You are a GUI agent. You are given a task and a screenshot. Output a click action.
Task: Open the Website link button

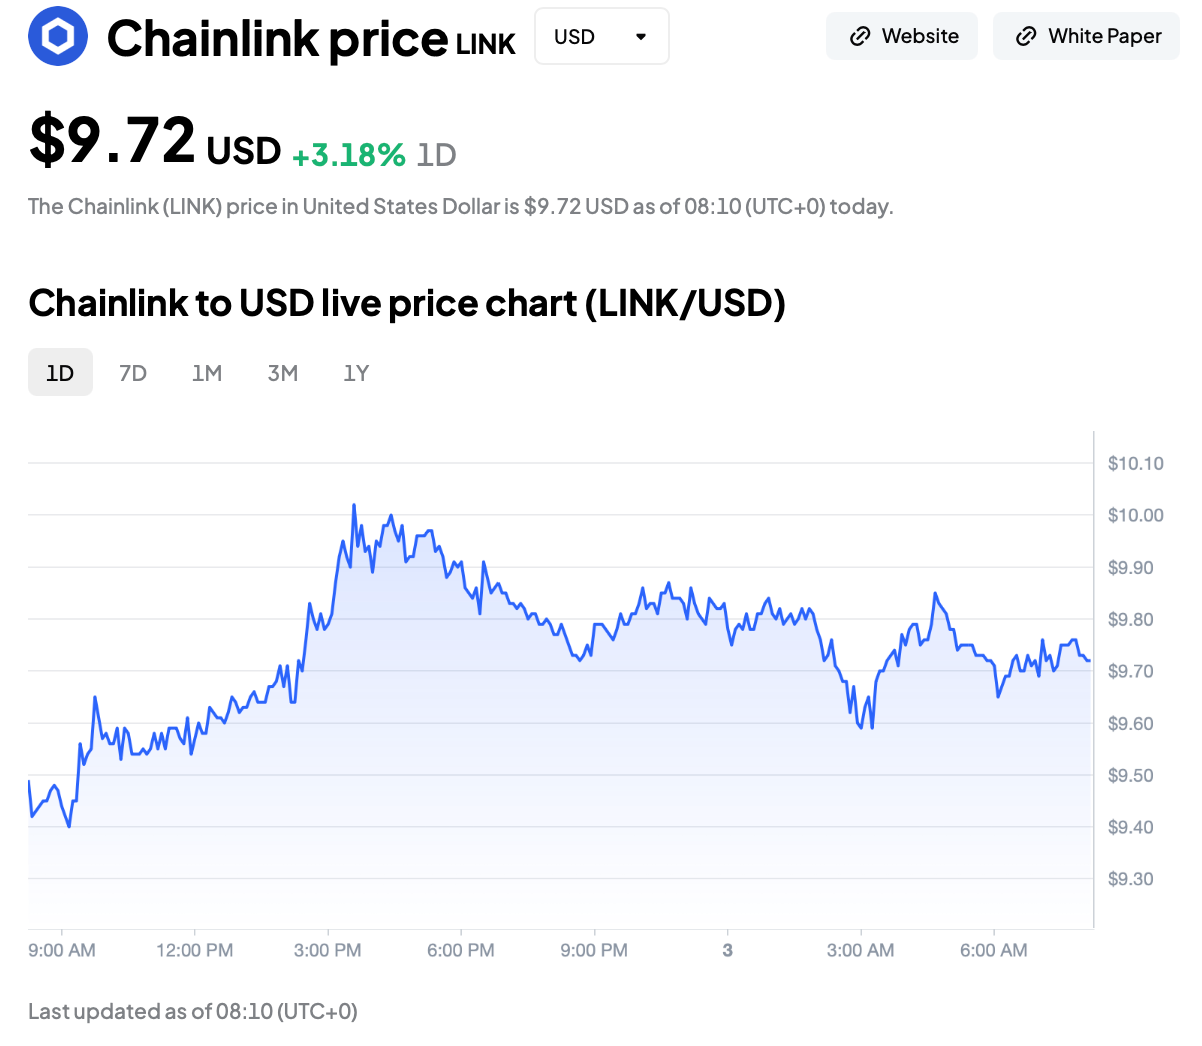(x=902, y=37)
